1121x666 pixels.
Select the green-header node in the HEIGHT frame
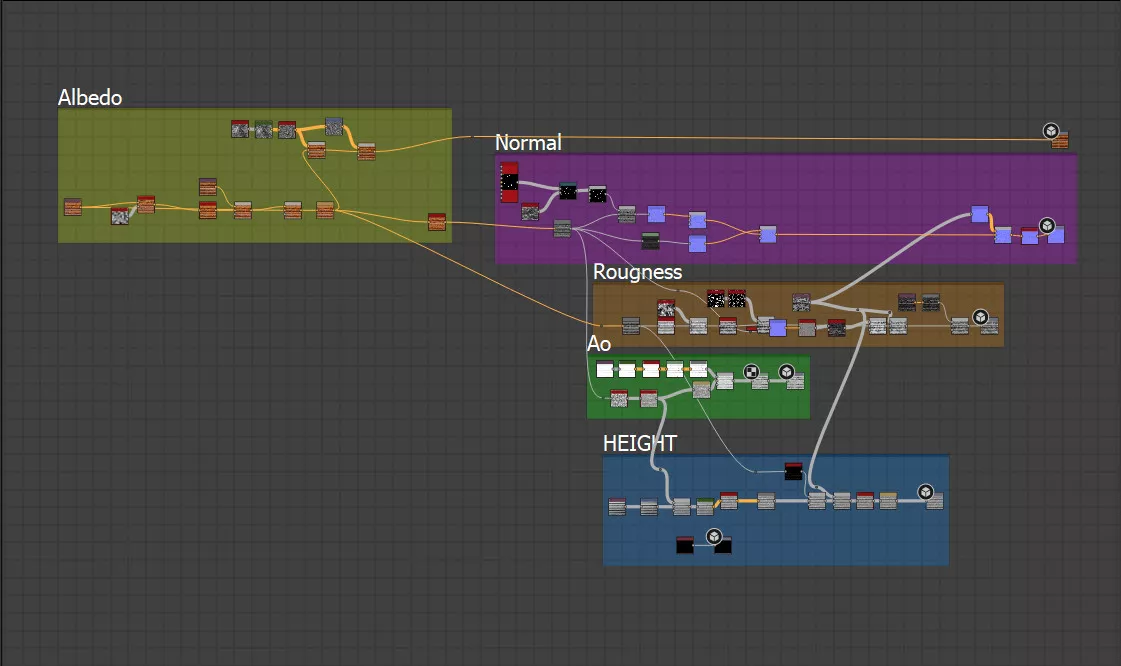pyautogui.click(x=705, y=505)
